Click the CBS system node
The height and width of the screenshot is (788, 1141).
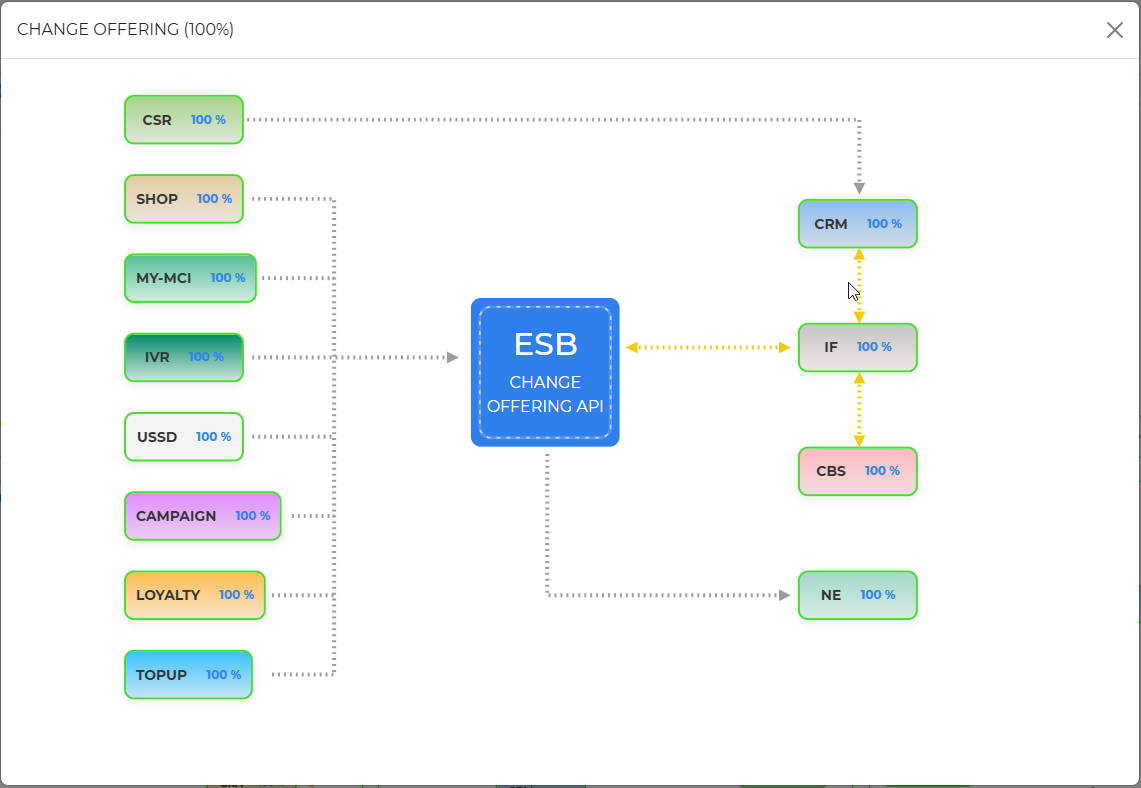(x=857, y=471)
